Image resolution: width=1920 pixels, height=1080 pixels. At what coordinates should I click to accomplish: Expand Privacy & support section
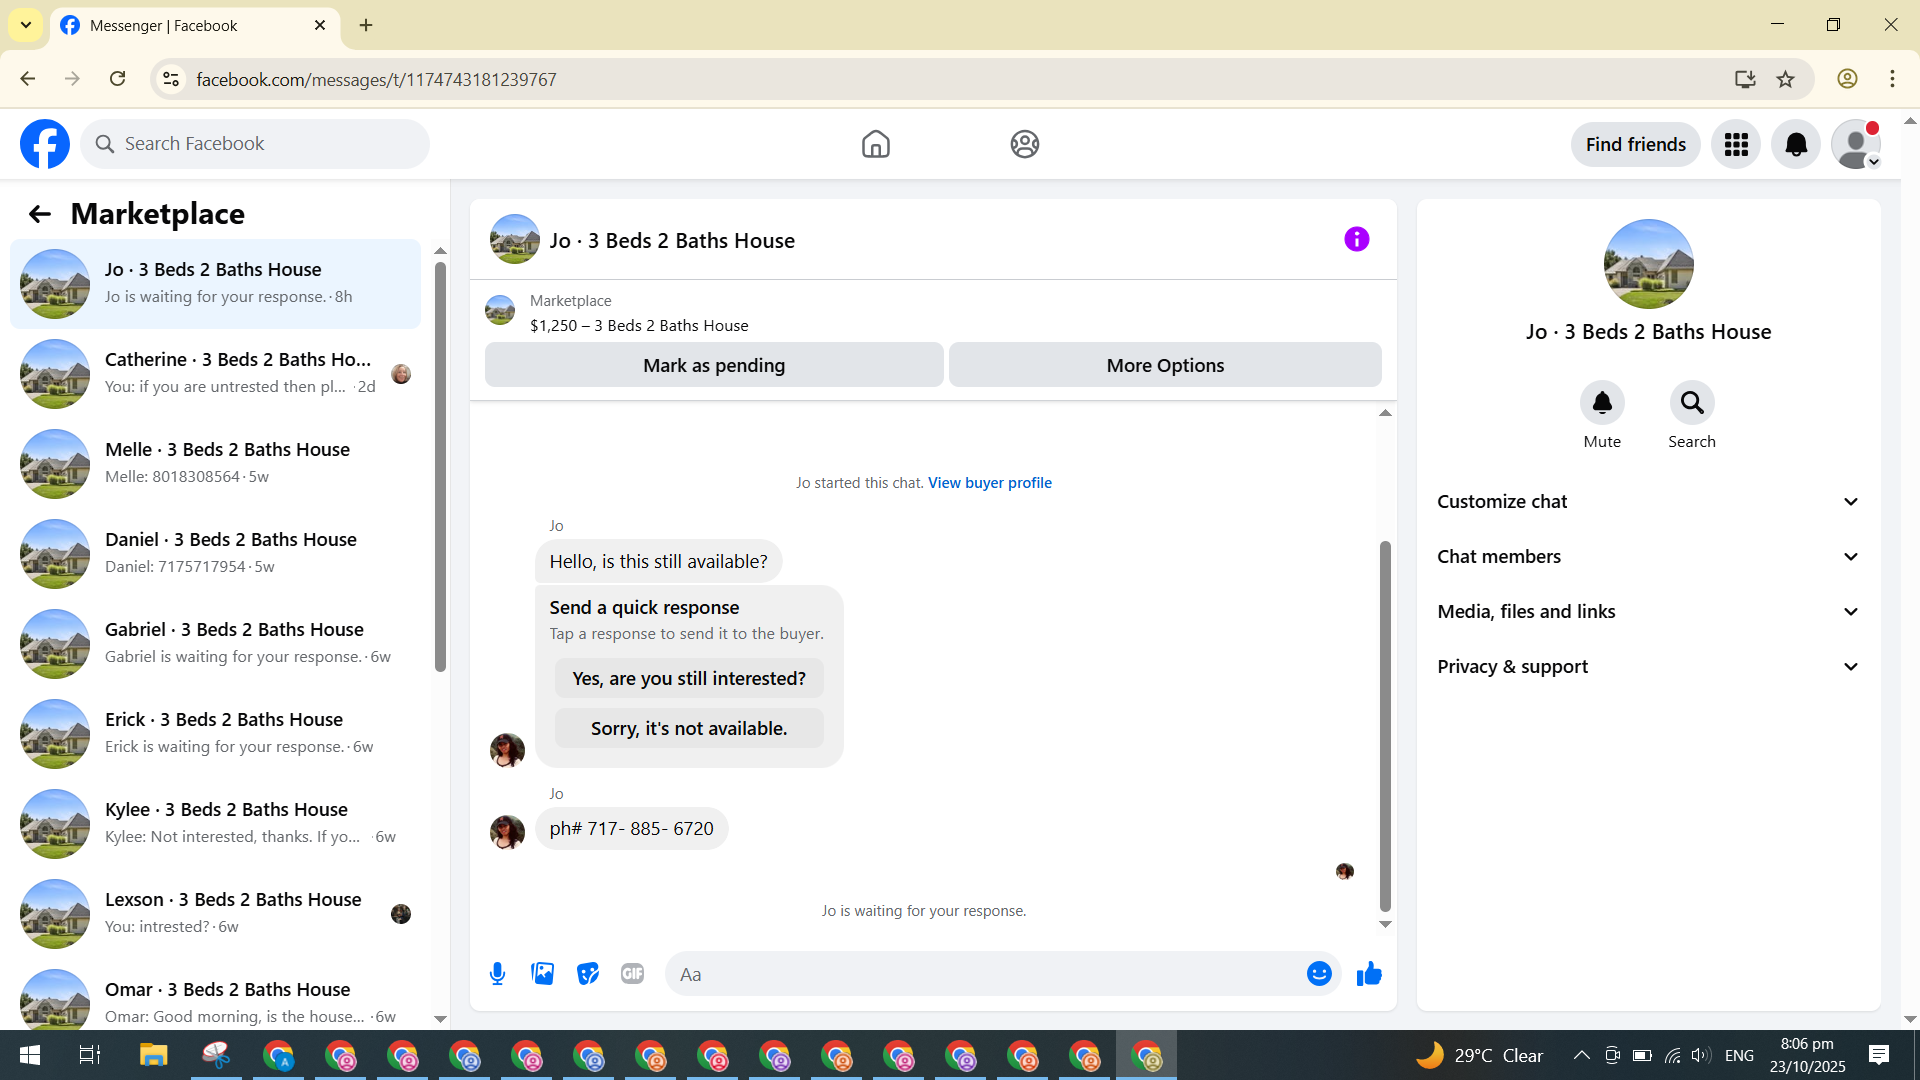(x=1648, y=667)
